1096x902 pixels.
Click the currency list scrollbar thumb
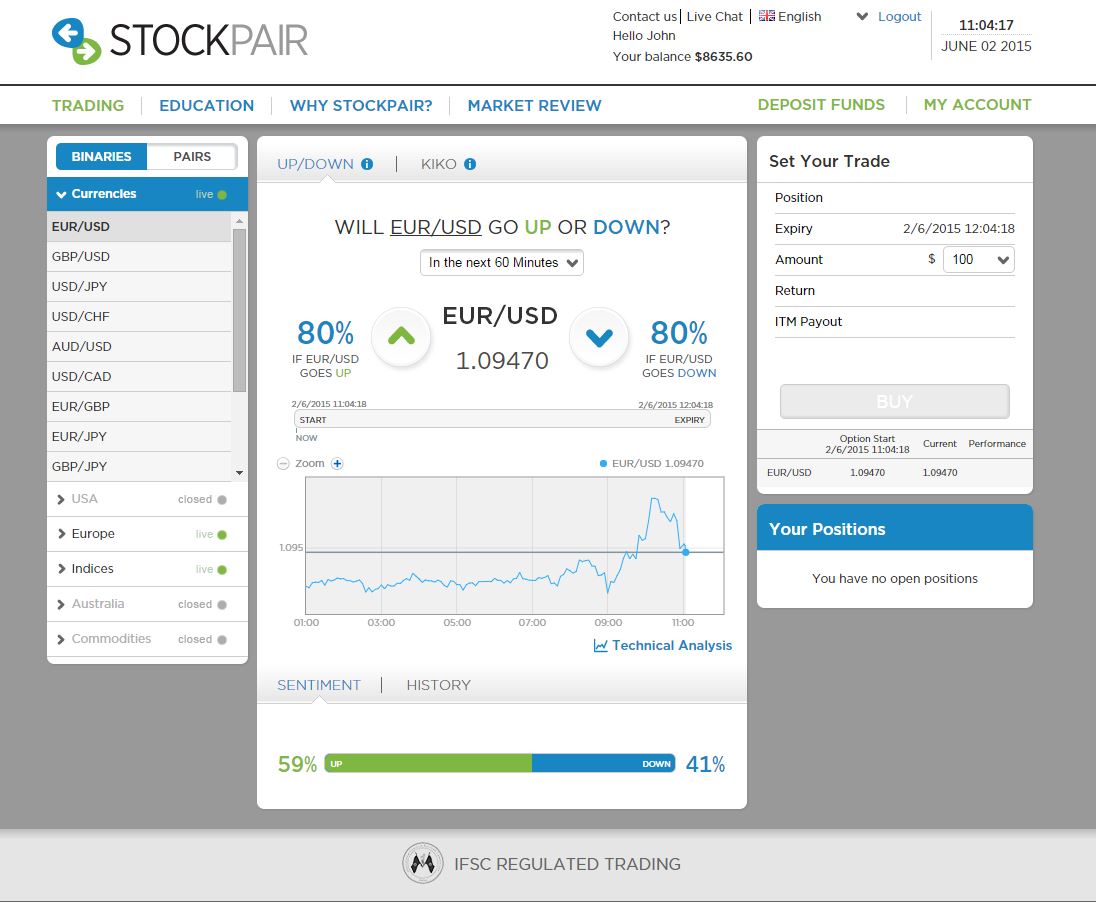point(240,310)
